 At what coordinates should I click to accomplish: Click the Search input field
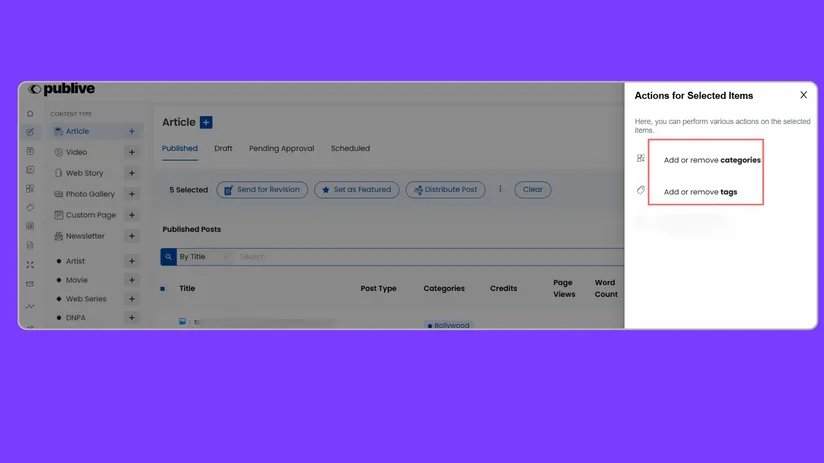[x=428, y=257]
